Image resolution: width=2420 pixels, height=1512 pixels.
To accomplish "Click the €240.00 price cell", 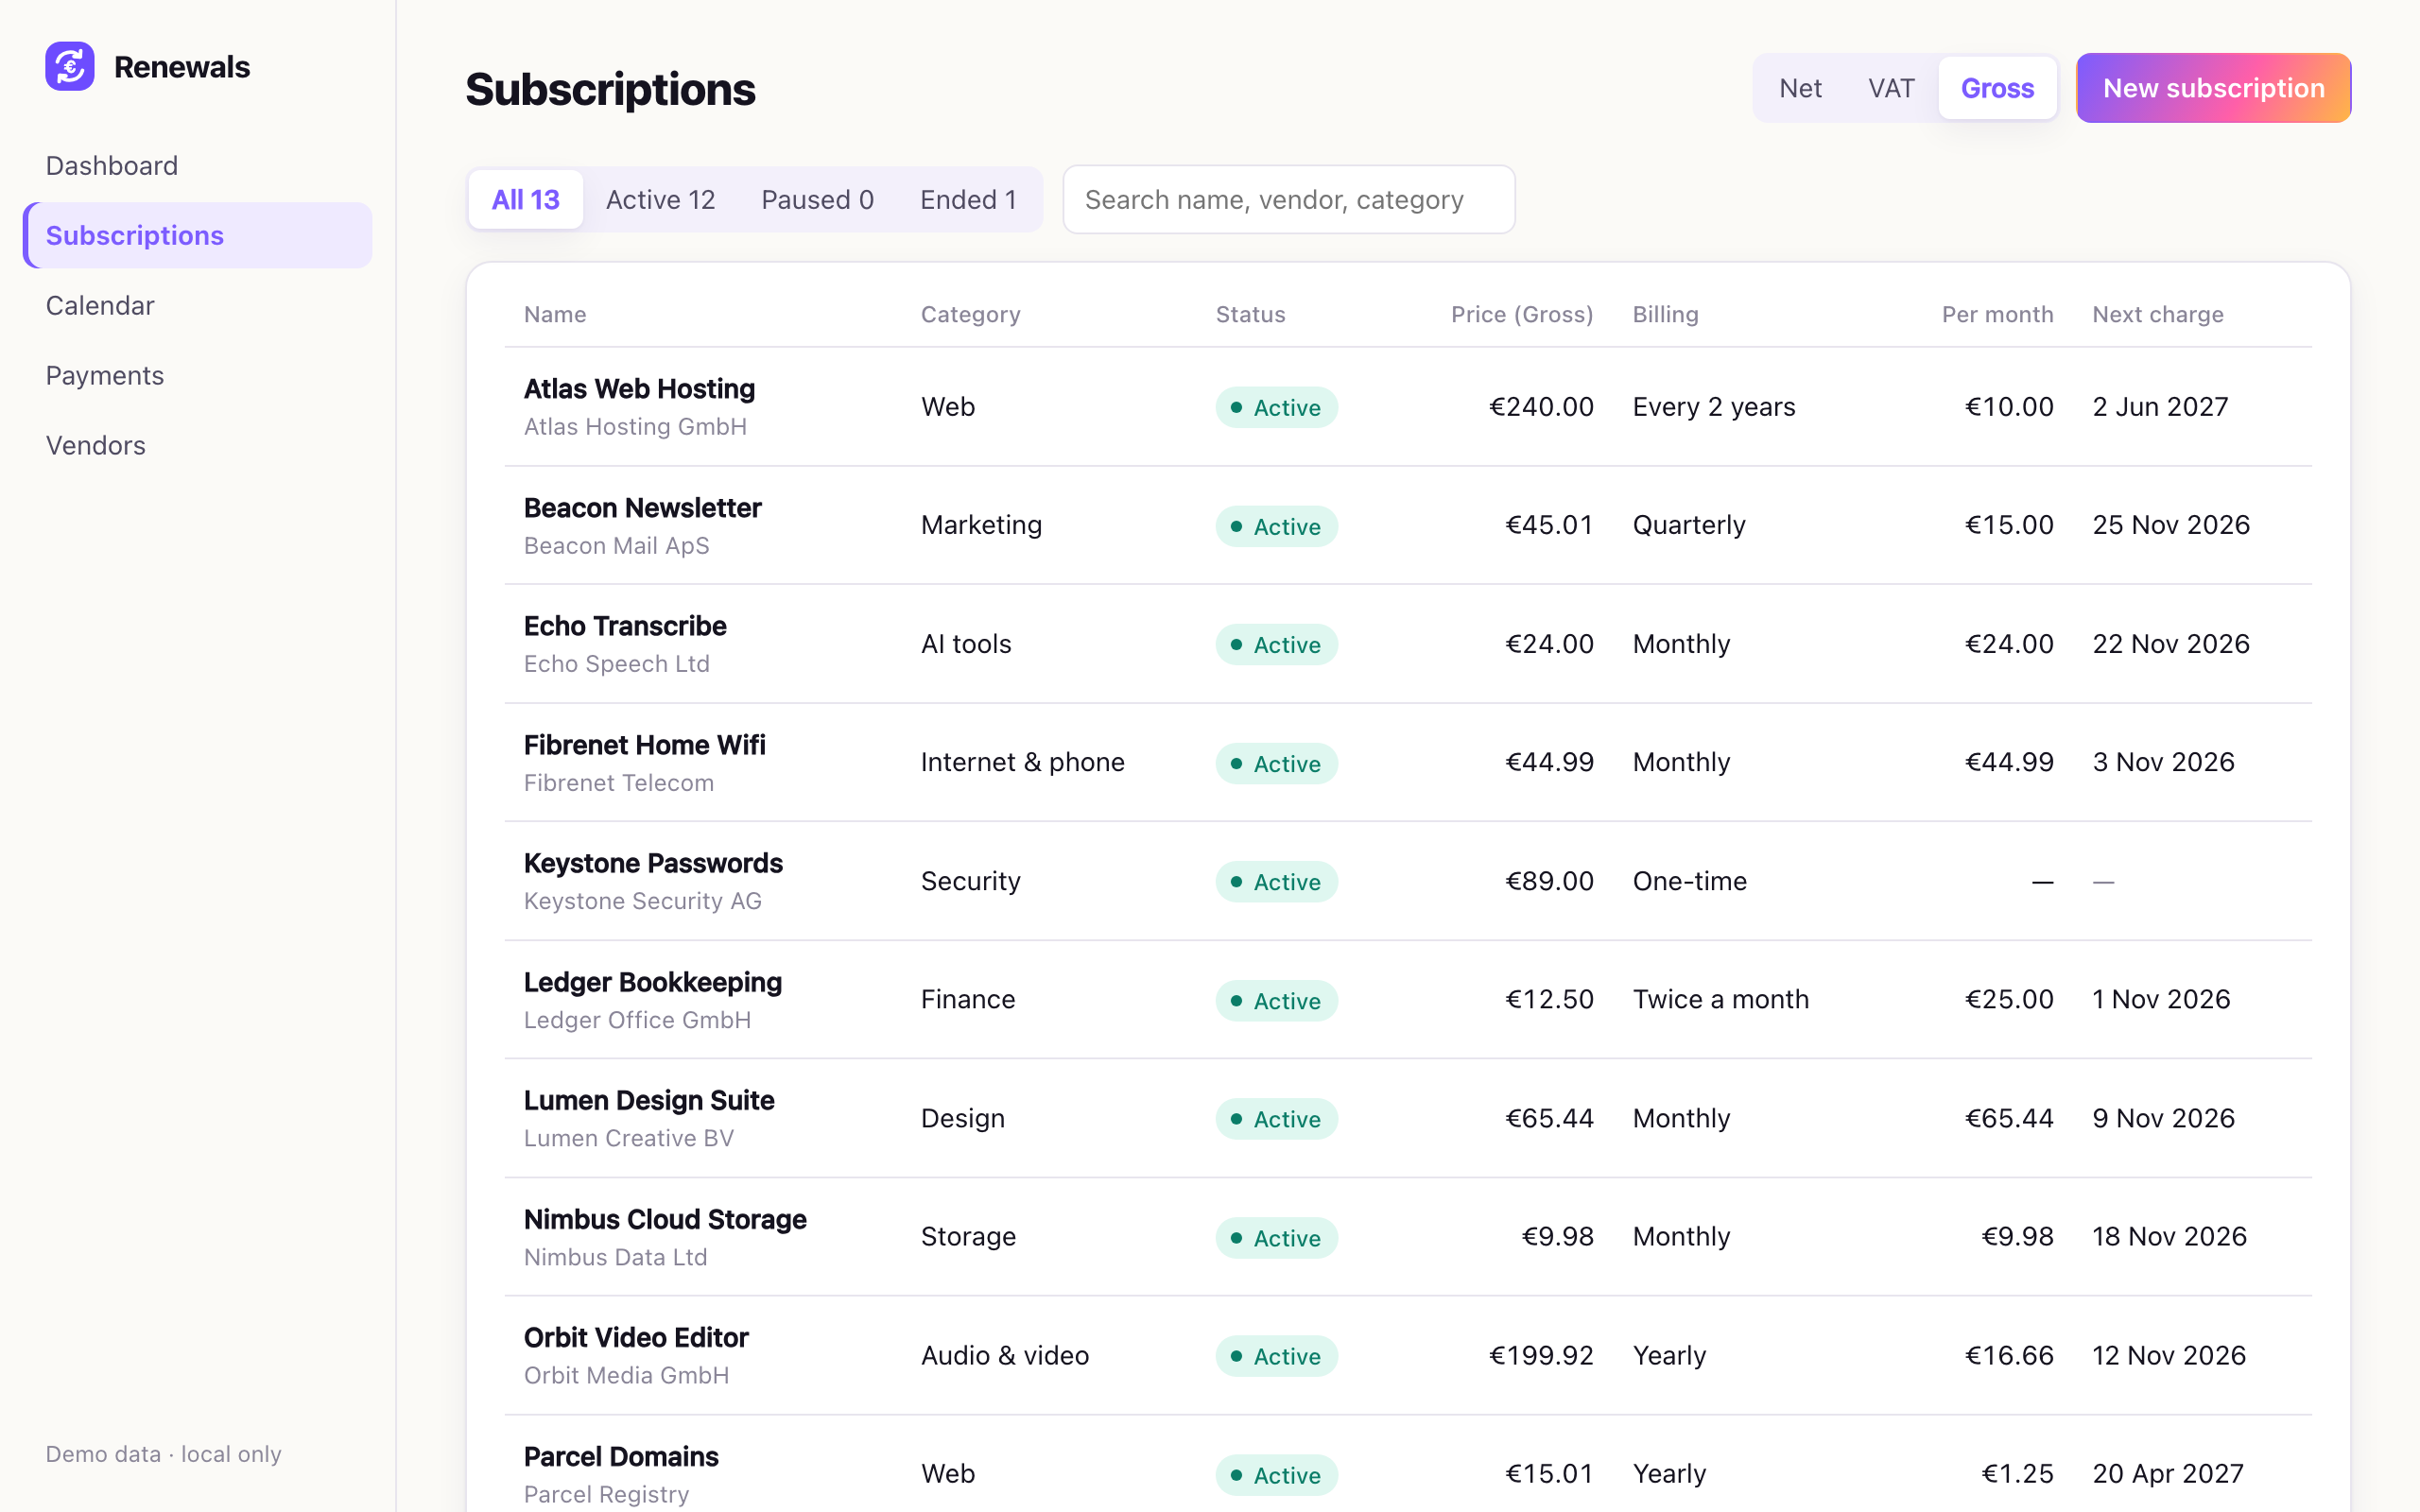I will point(1541,406).
